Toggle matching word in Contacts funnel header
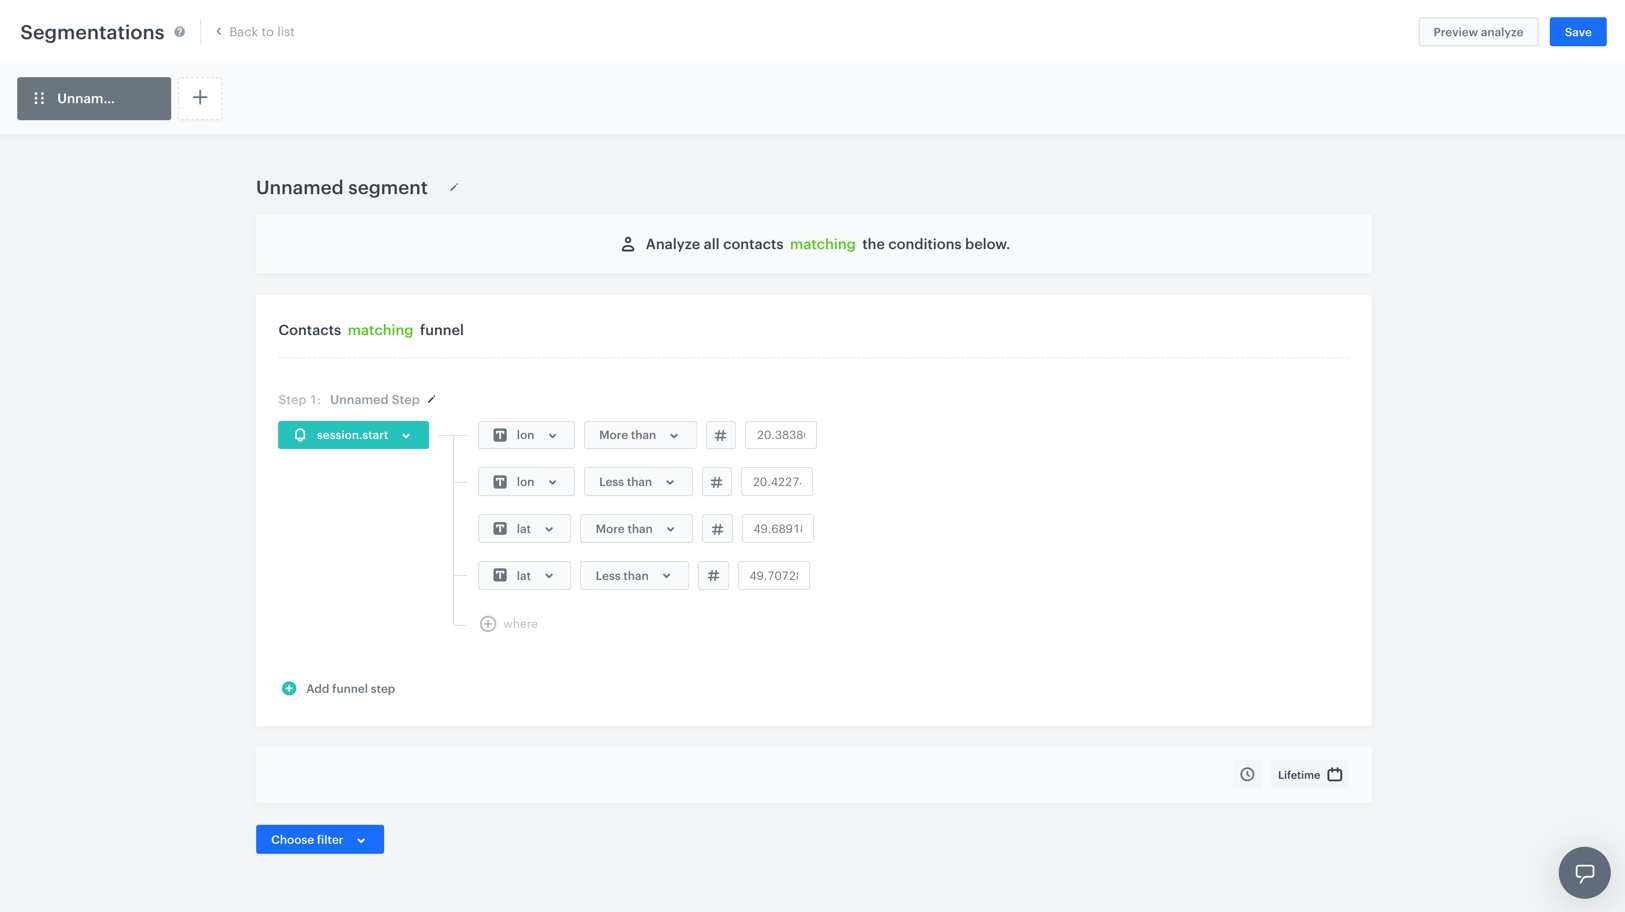Viewport: 1625px width, 912px height. (x=380, y=330)
